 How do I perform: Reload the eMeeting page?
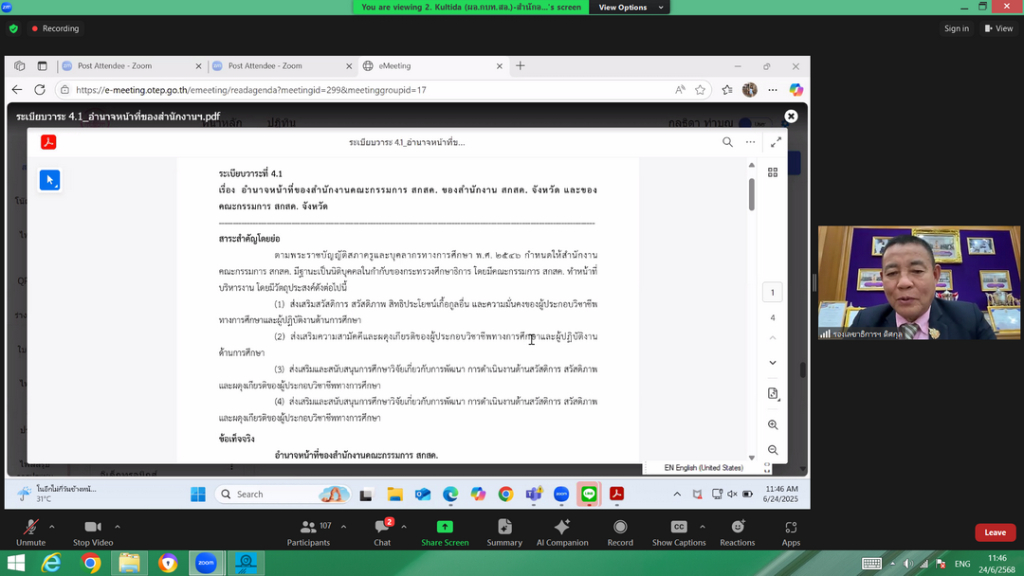tap(40, 89)
